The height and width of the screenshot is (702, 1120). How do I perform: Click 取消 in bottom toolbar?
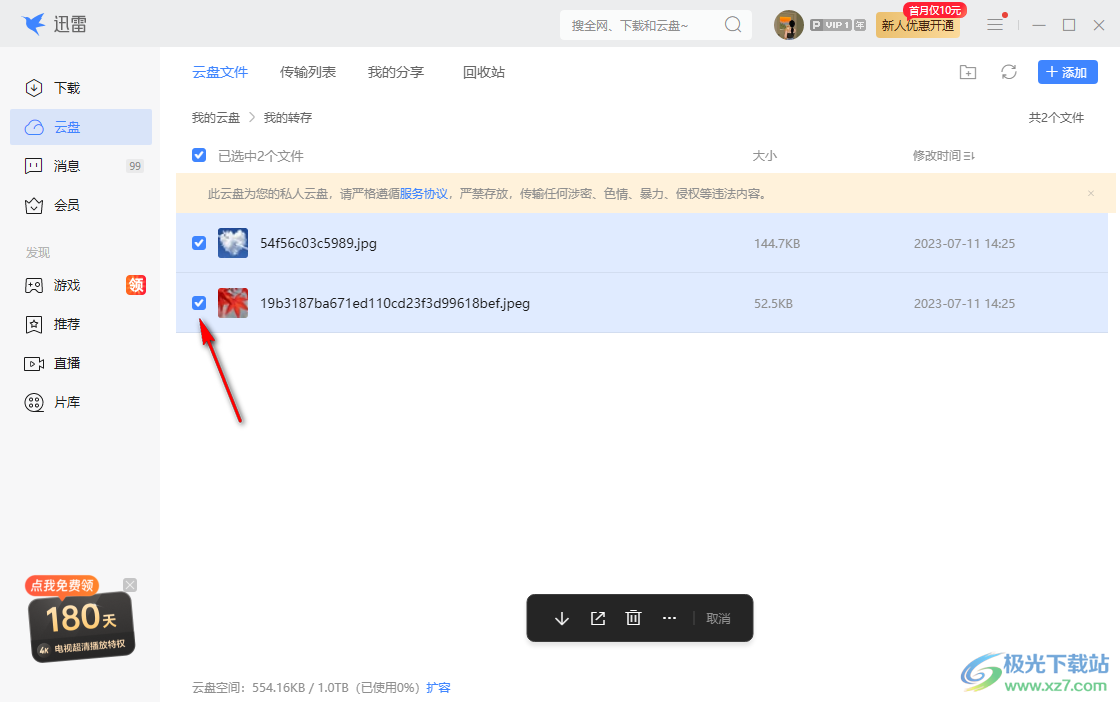pyautogui.click(x=718, y=618)
